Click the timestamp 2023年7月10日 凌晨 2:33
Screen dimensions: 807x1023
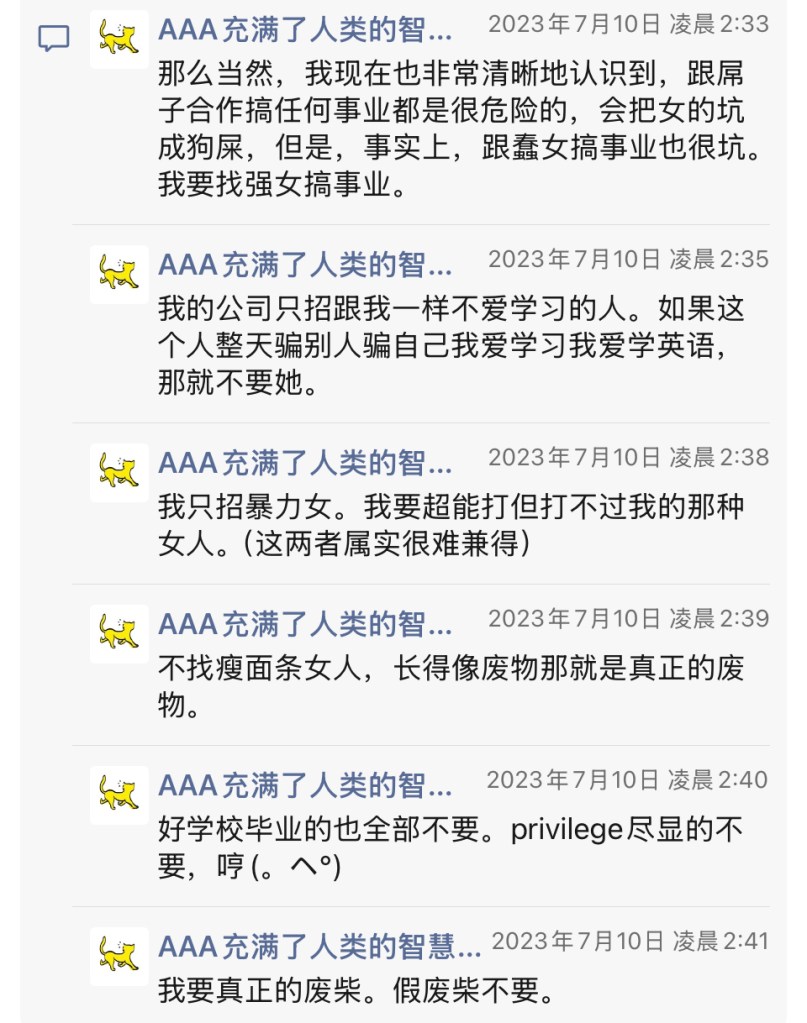[x=628, y=24]
